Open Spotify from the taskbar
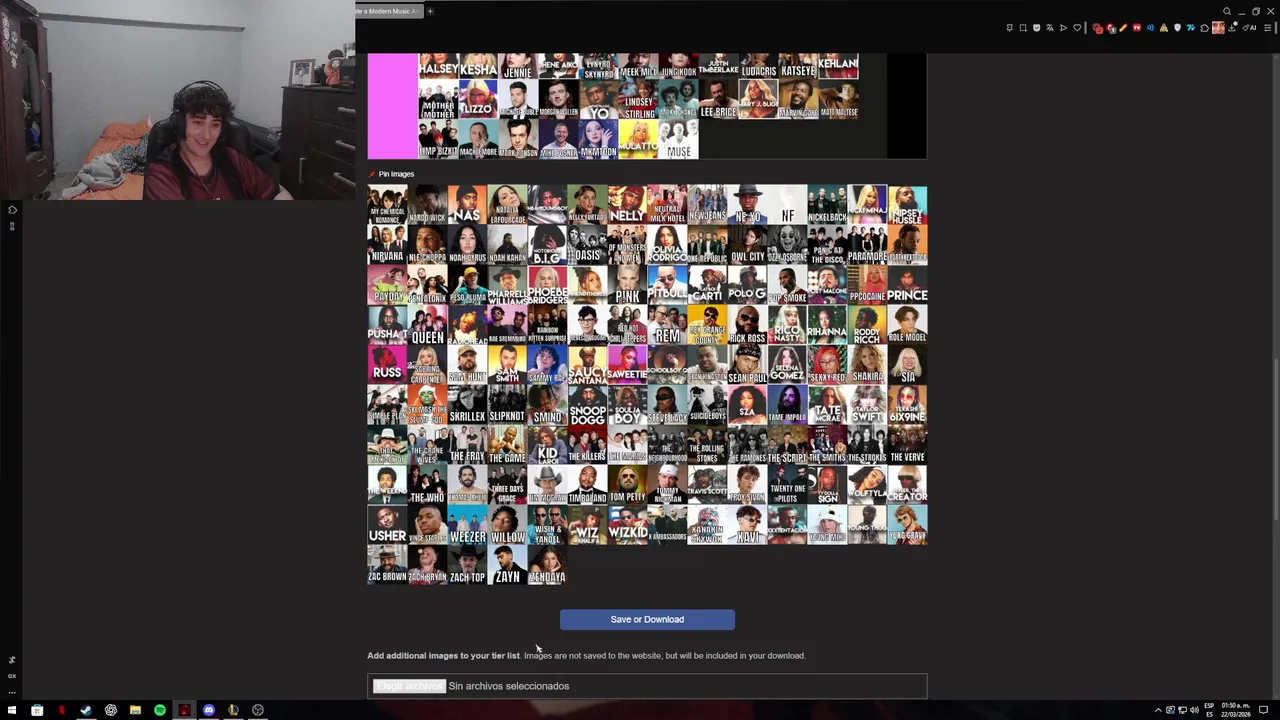This screenshot has width=1280, height=720. click(x=160, y=710)
